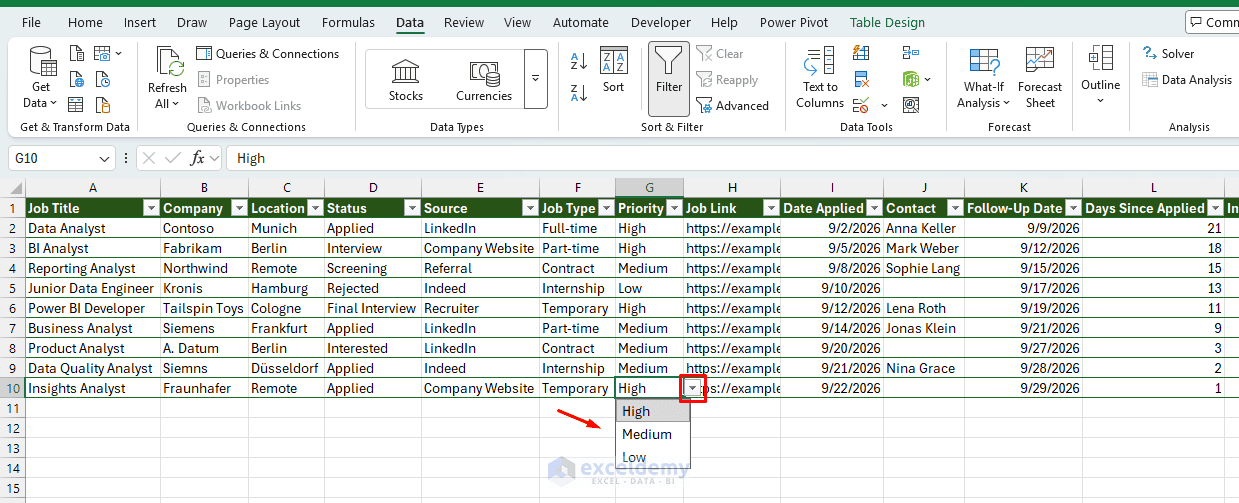Click From Text/CSV icon
The height and width of the screenshot is (503, 1239).
point(77,54)
